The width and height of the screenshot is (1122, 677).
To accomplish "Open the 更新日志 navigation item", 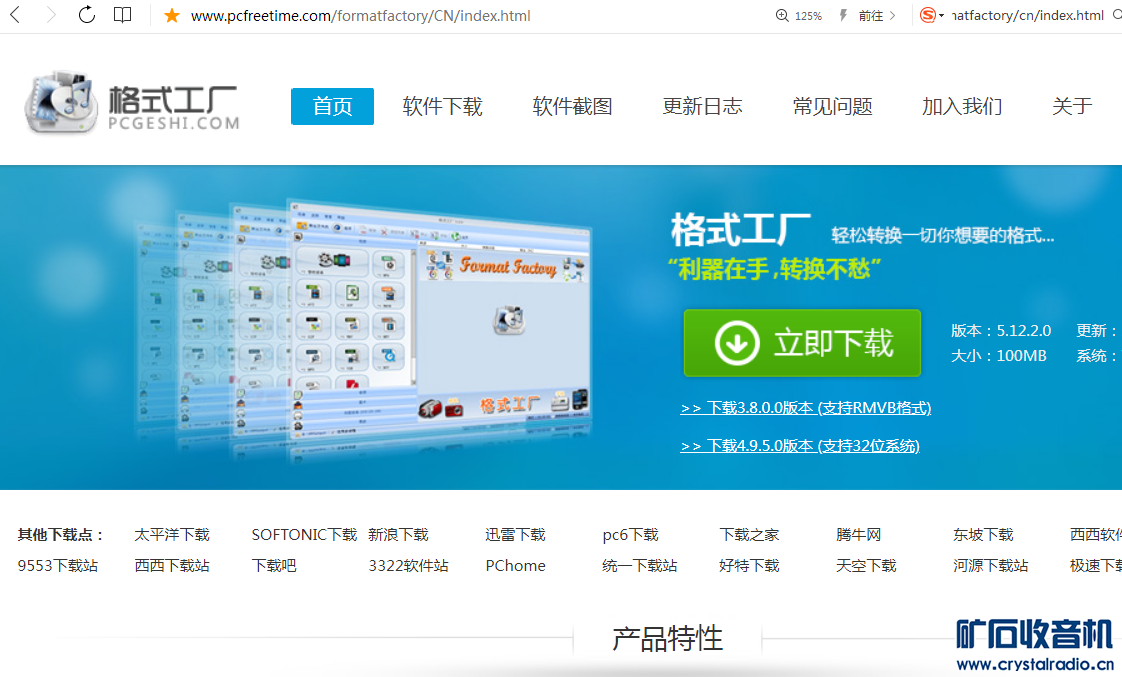I will [702, 107].
